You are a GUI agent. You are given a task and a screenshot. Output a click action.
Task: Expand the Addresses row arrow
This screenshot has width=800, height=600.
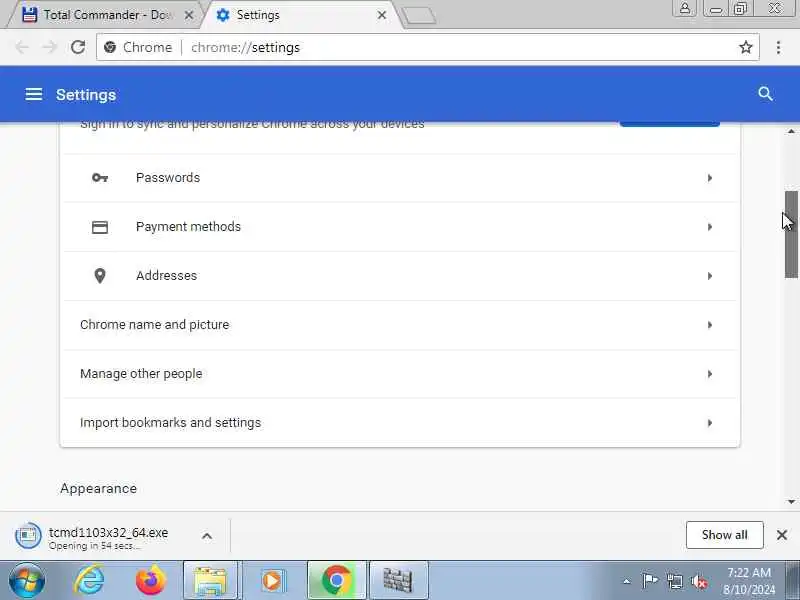tap(710, 276)
